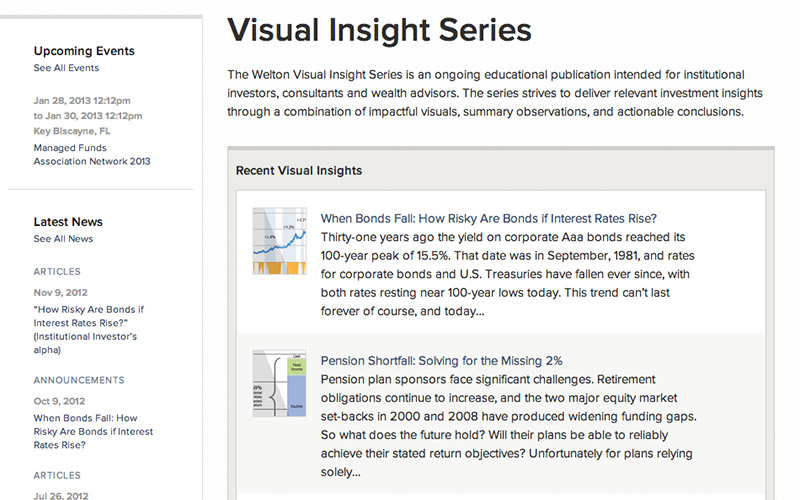The width and height of the screenshot is (800, 500).
Task: Click the Jul 26, 2012 date entry
Action: click(60, 495)
